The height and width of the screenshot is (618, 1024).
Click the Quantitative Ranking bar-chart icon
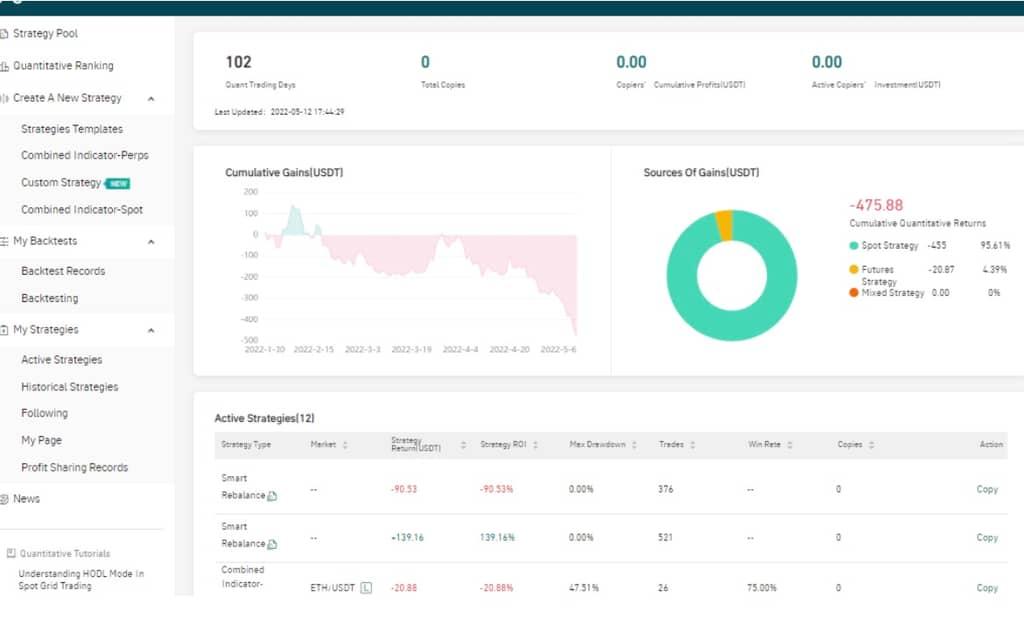[5, 66]
